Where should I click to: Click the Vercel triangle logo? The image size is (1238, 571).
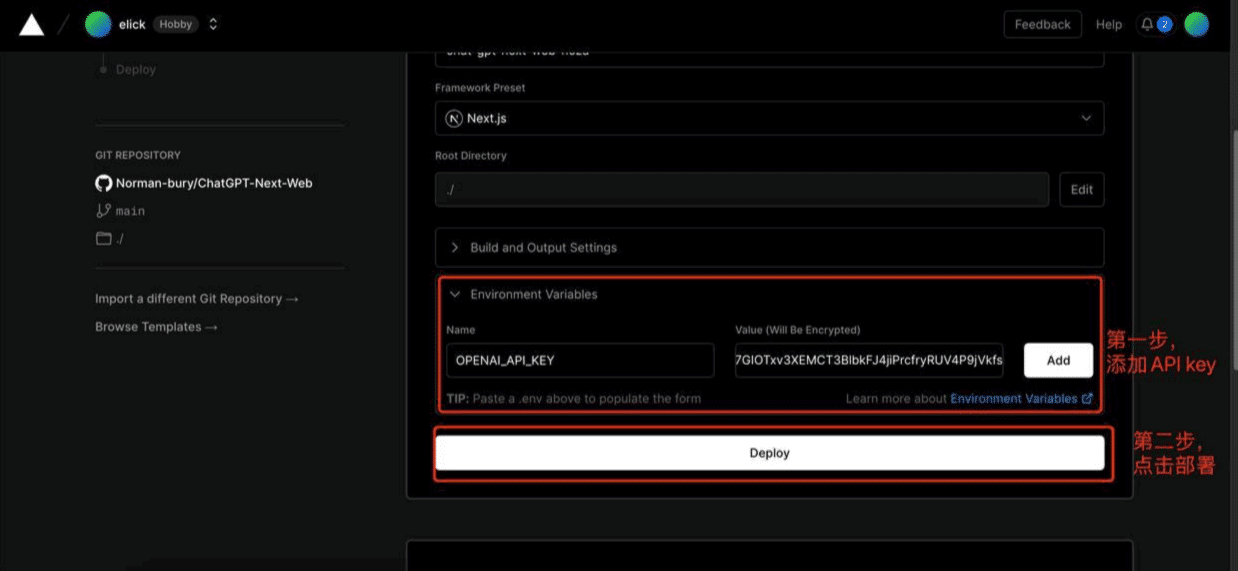click(32, 25)
